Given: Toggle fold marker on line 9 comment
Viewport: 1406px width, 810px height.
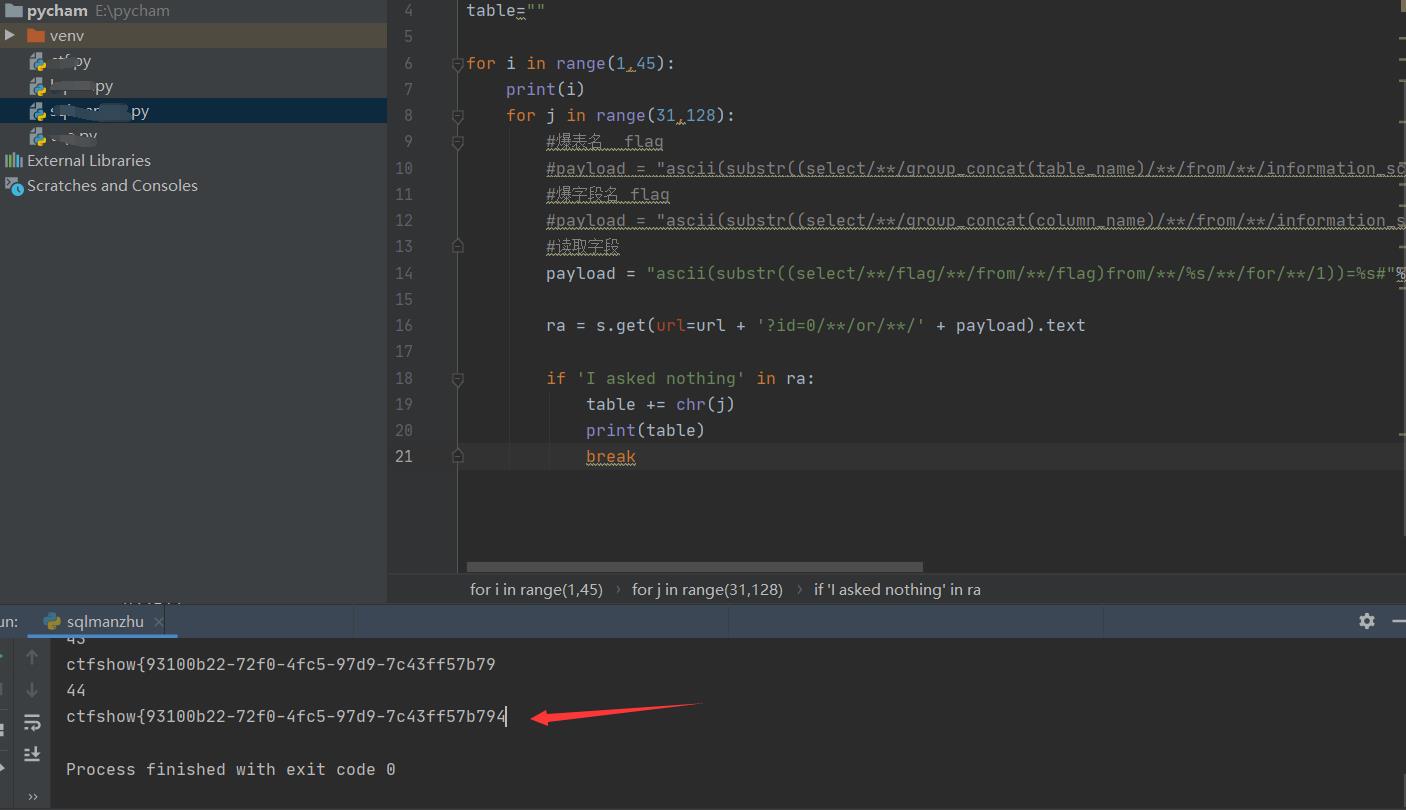Looking at the screenshot, I should pyautogui.click(x=458, y=142).
